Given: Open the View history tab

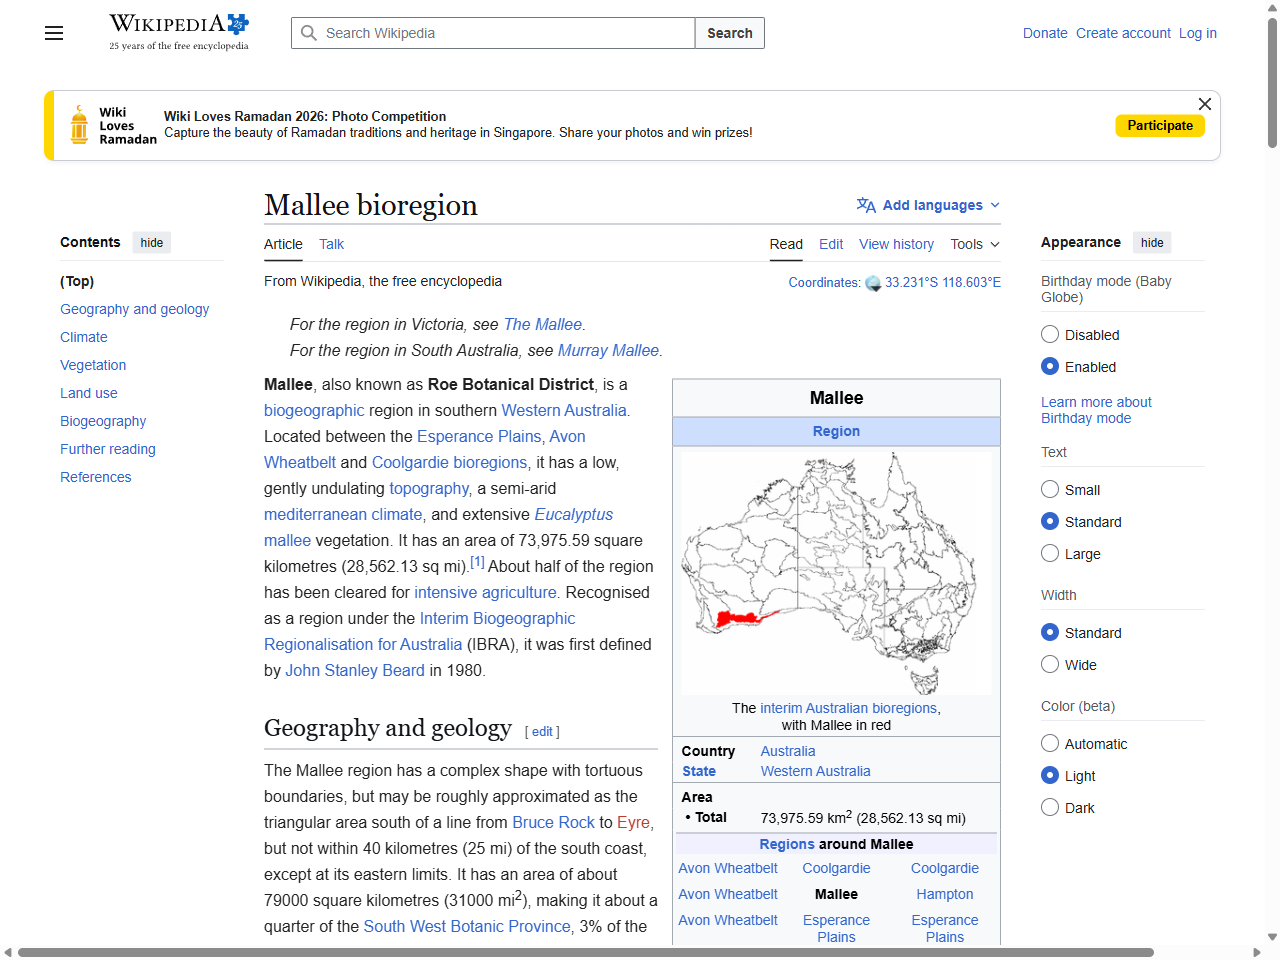Looking at the screenshot, I should (896, 244).
